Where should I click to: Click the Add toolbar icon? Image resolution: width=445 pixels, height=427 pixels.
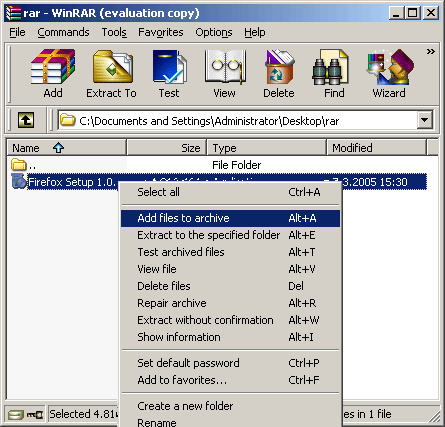click(x=53, y=67)
